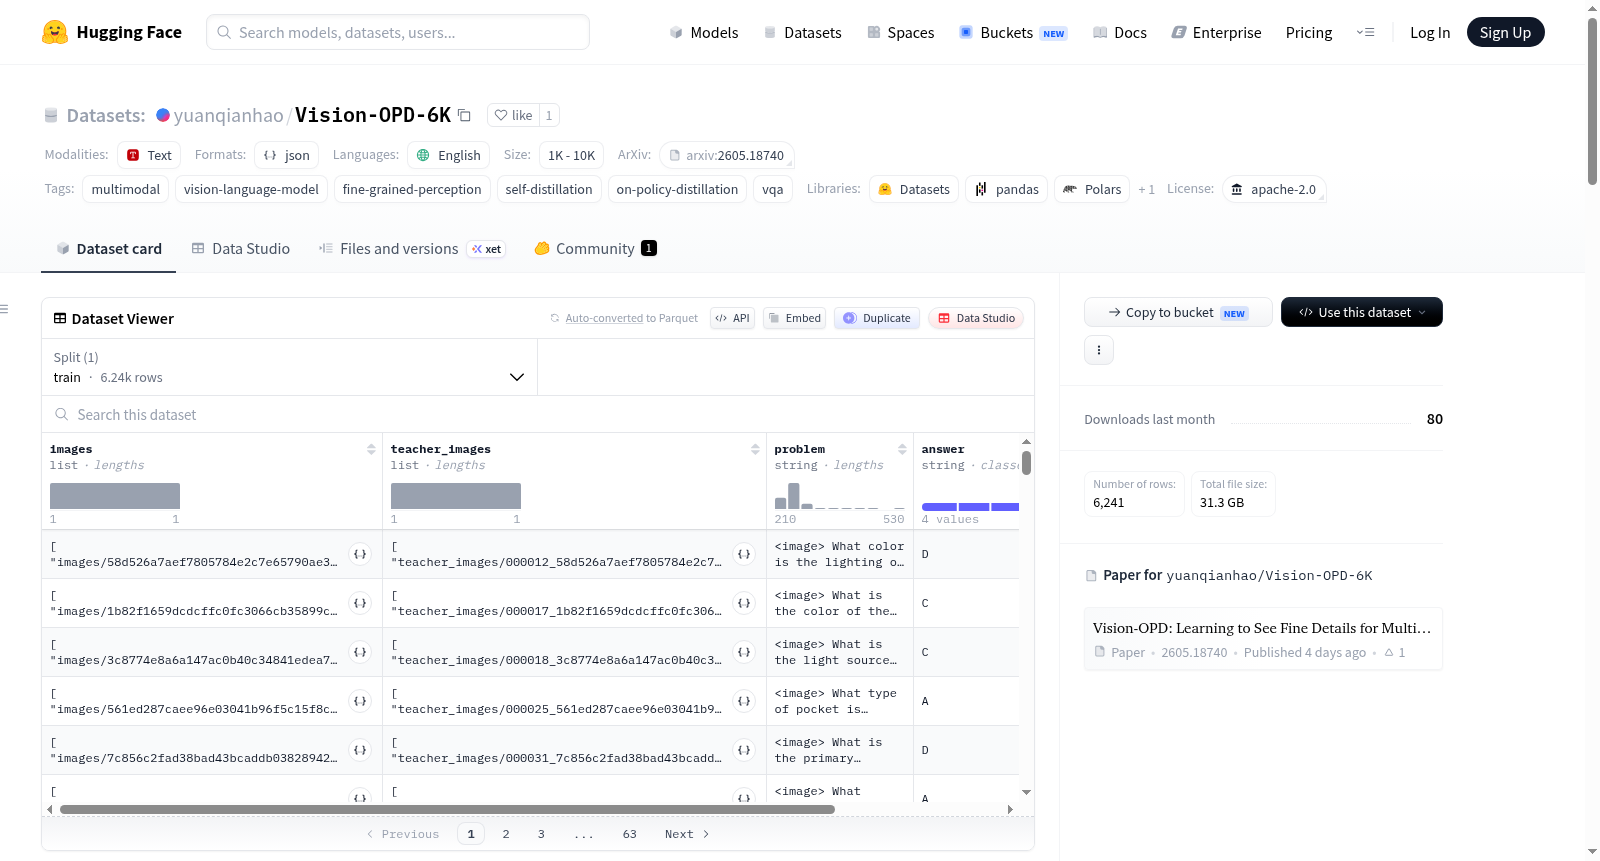Expand the images cell in the 58d526a row

click(360, 554)
